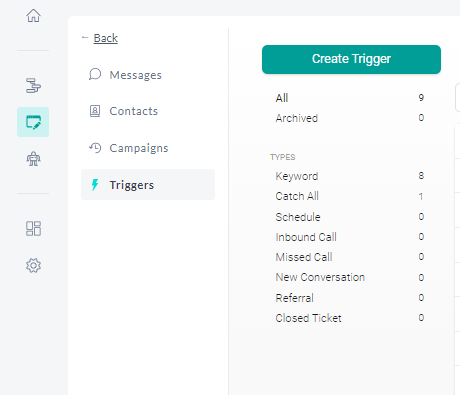Filter triggers by Keyword type
The height and width of the screenshot is (395, 460).
pos(349,176)
